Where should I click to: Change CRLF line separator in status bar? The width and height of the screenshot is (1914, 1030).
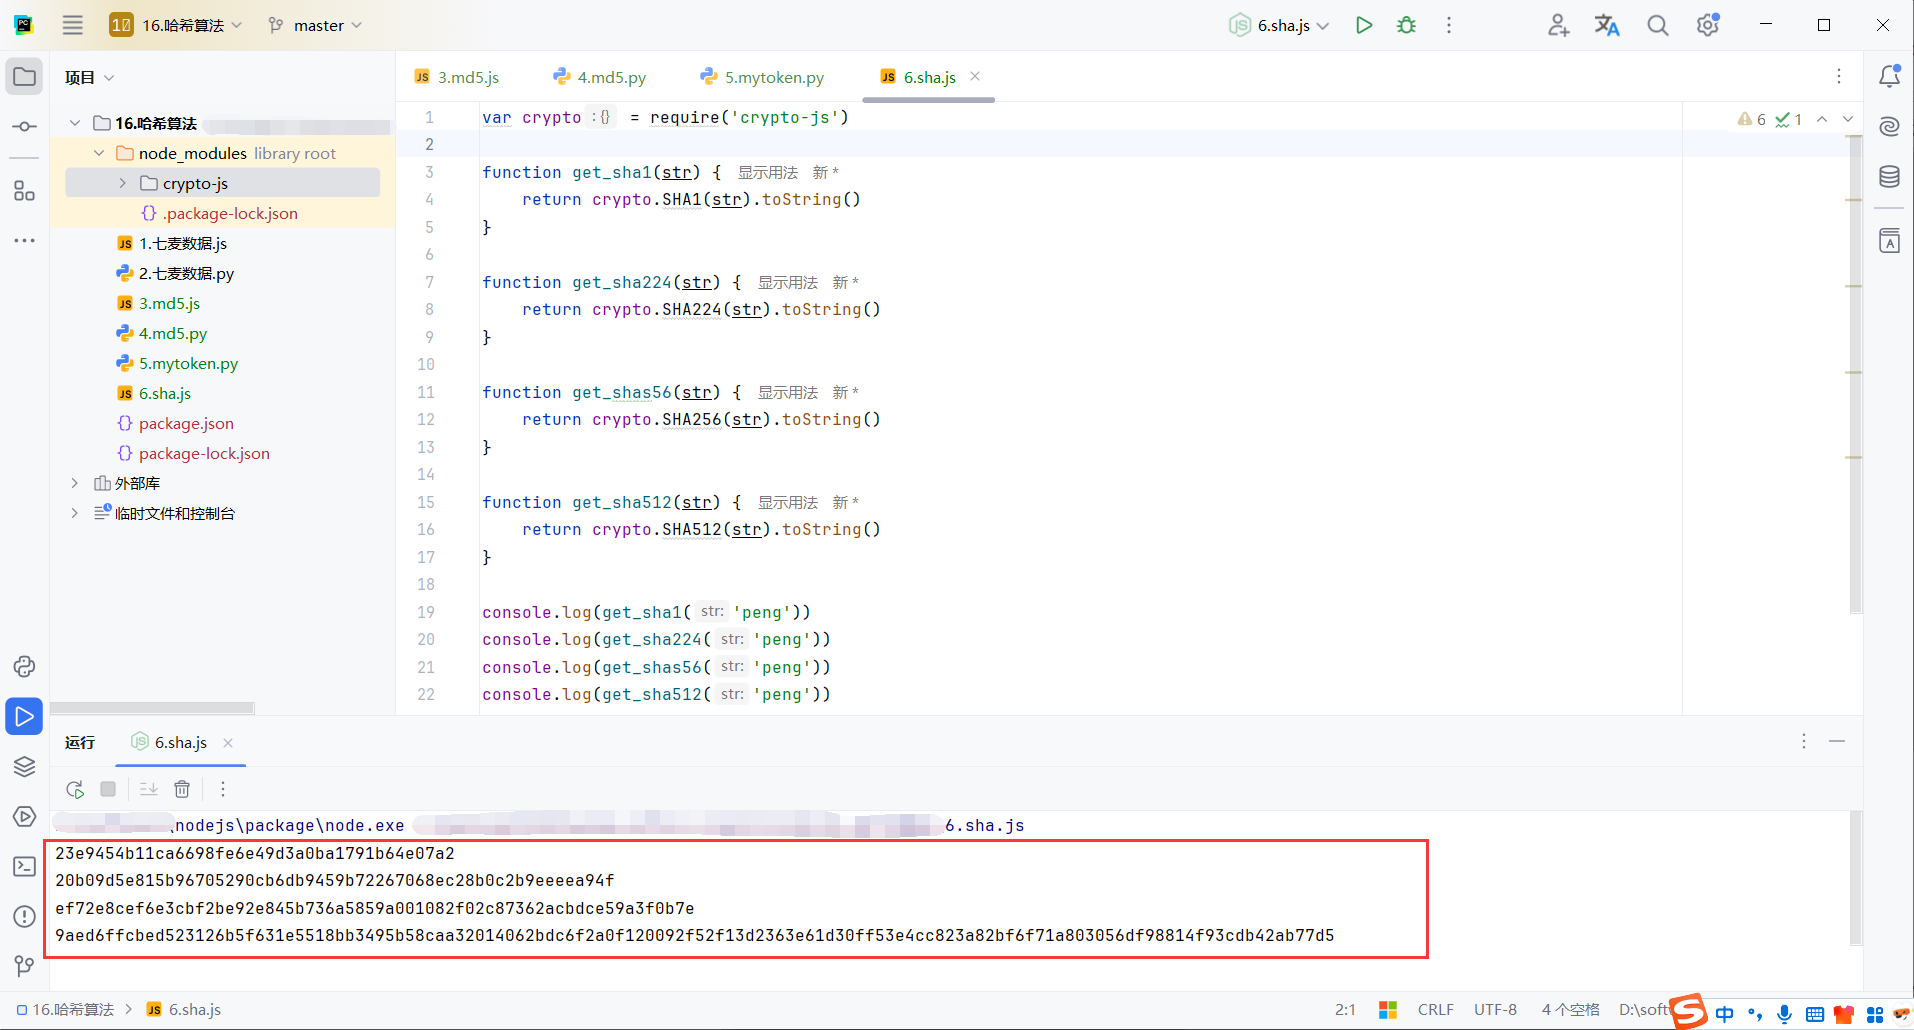(x=1435, y=1010)
